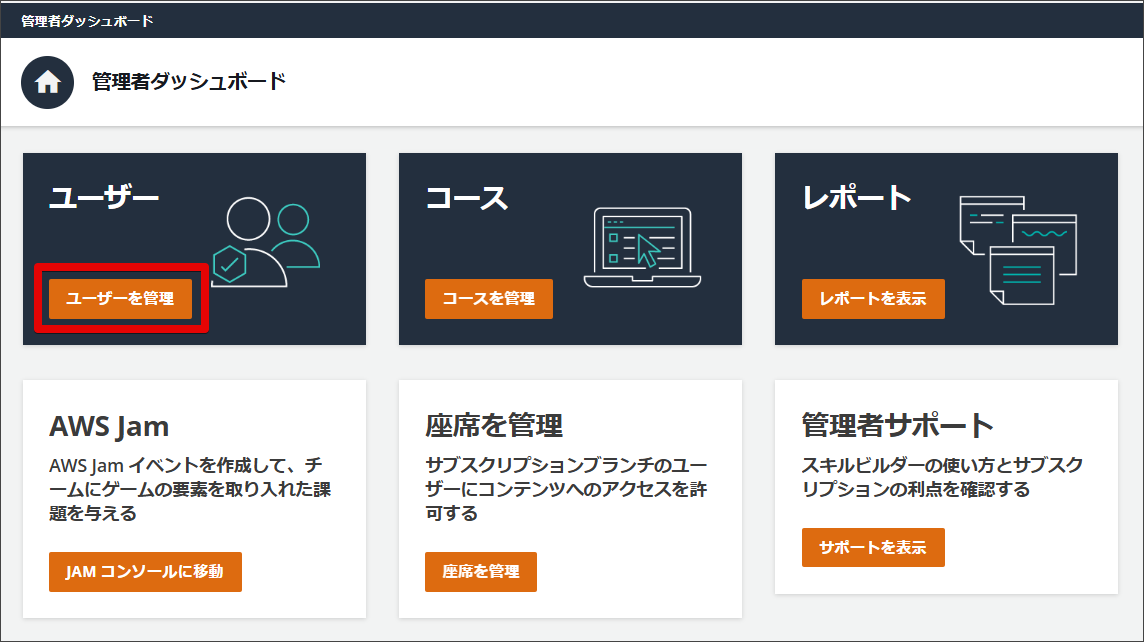Click the ユーザー card title
The image size is (1144, 642).
[104, 198]
